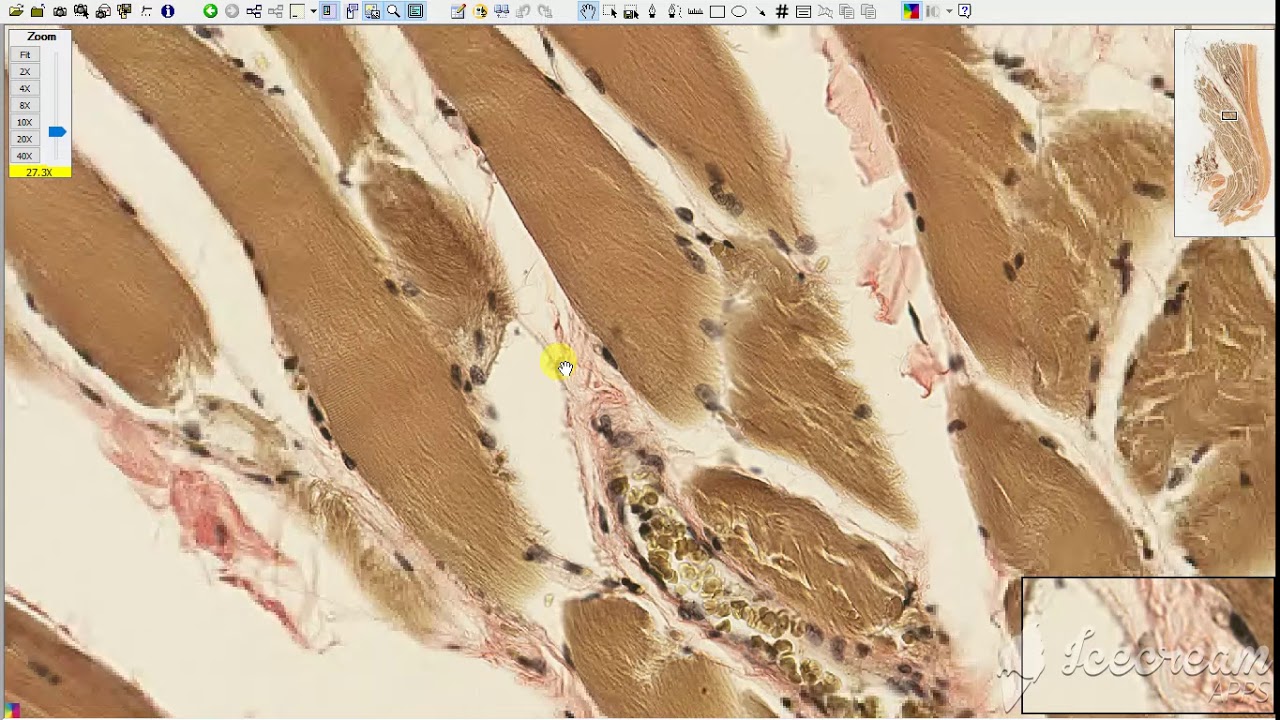1280x720 pixels.
Task: Select the zoom navigation rectangle tool
Action: (610, 11)
